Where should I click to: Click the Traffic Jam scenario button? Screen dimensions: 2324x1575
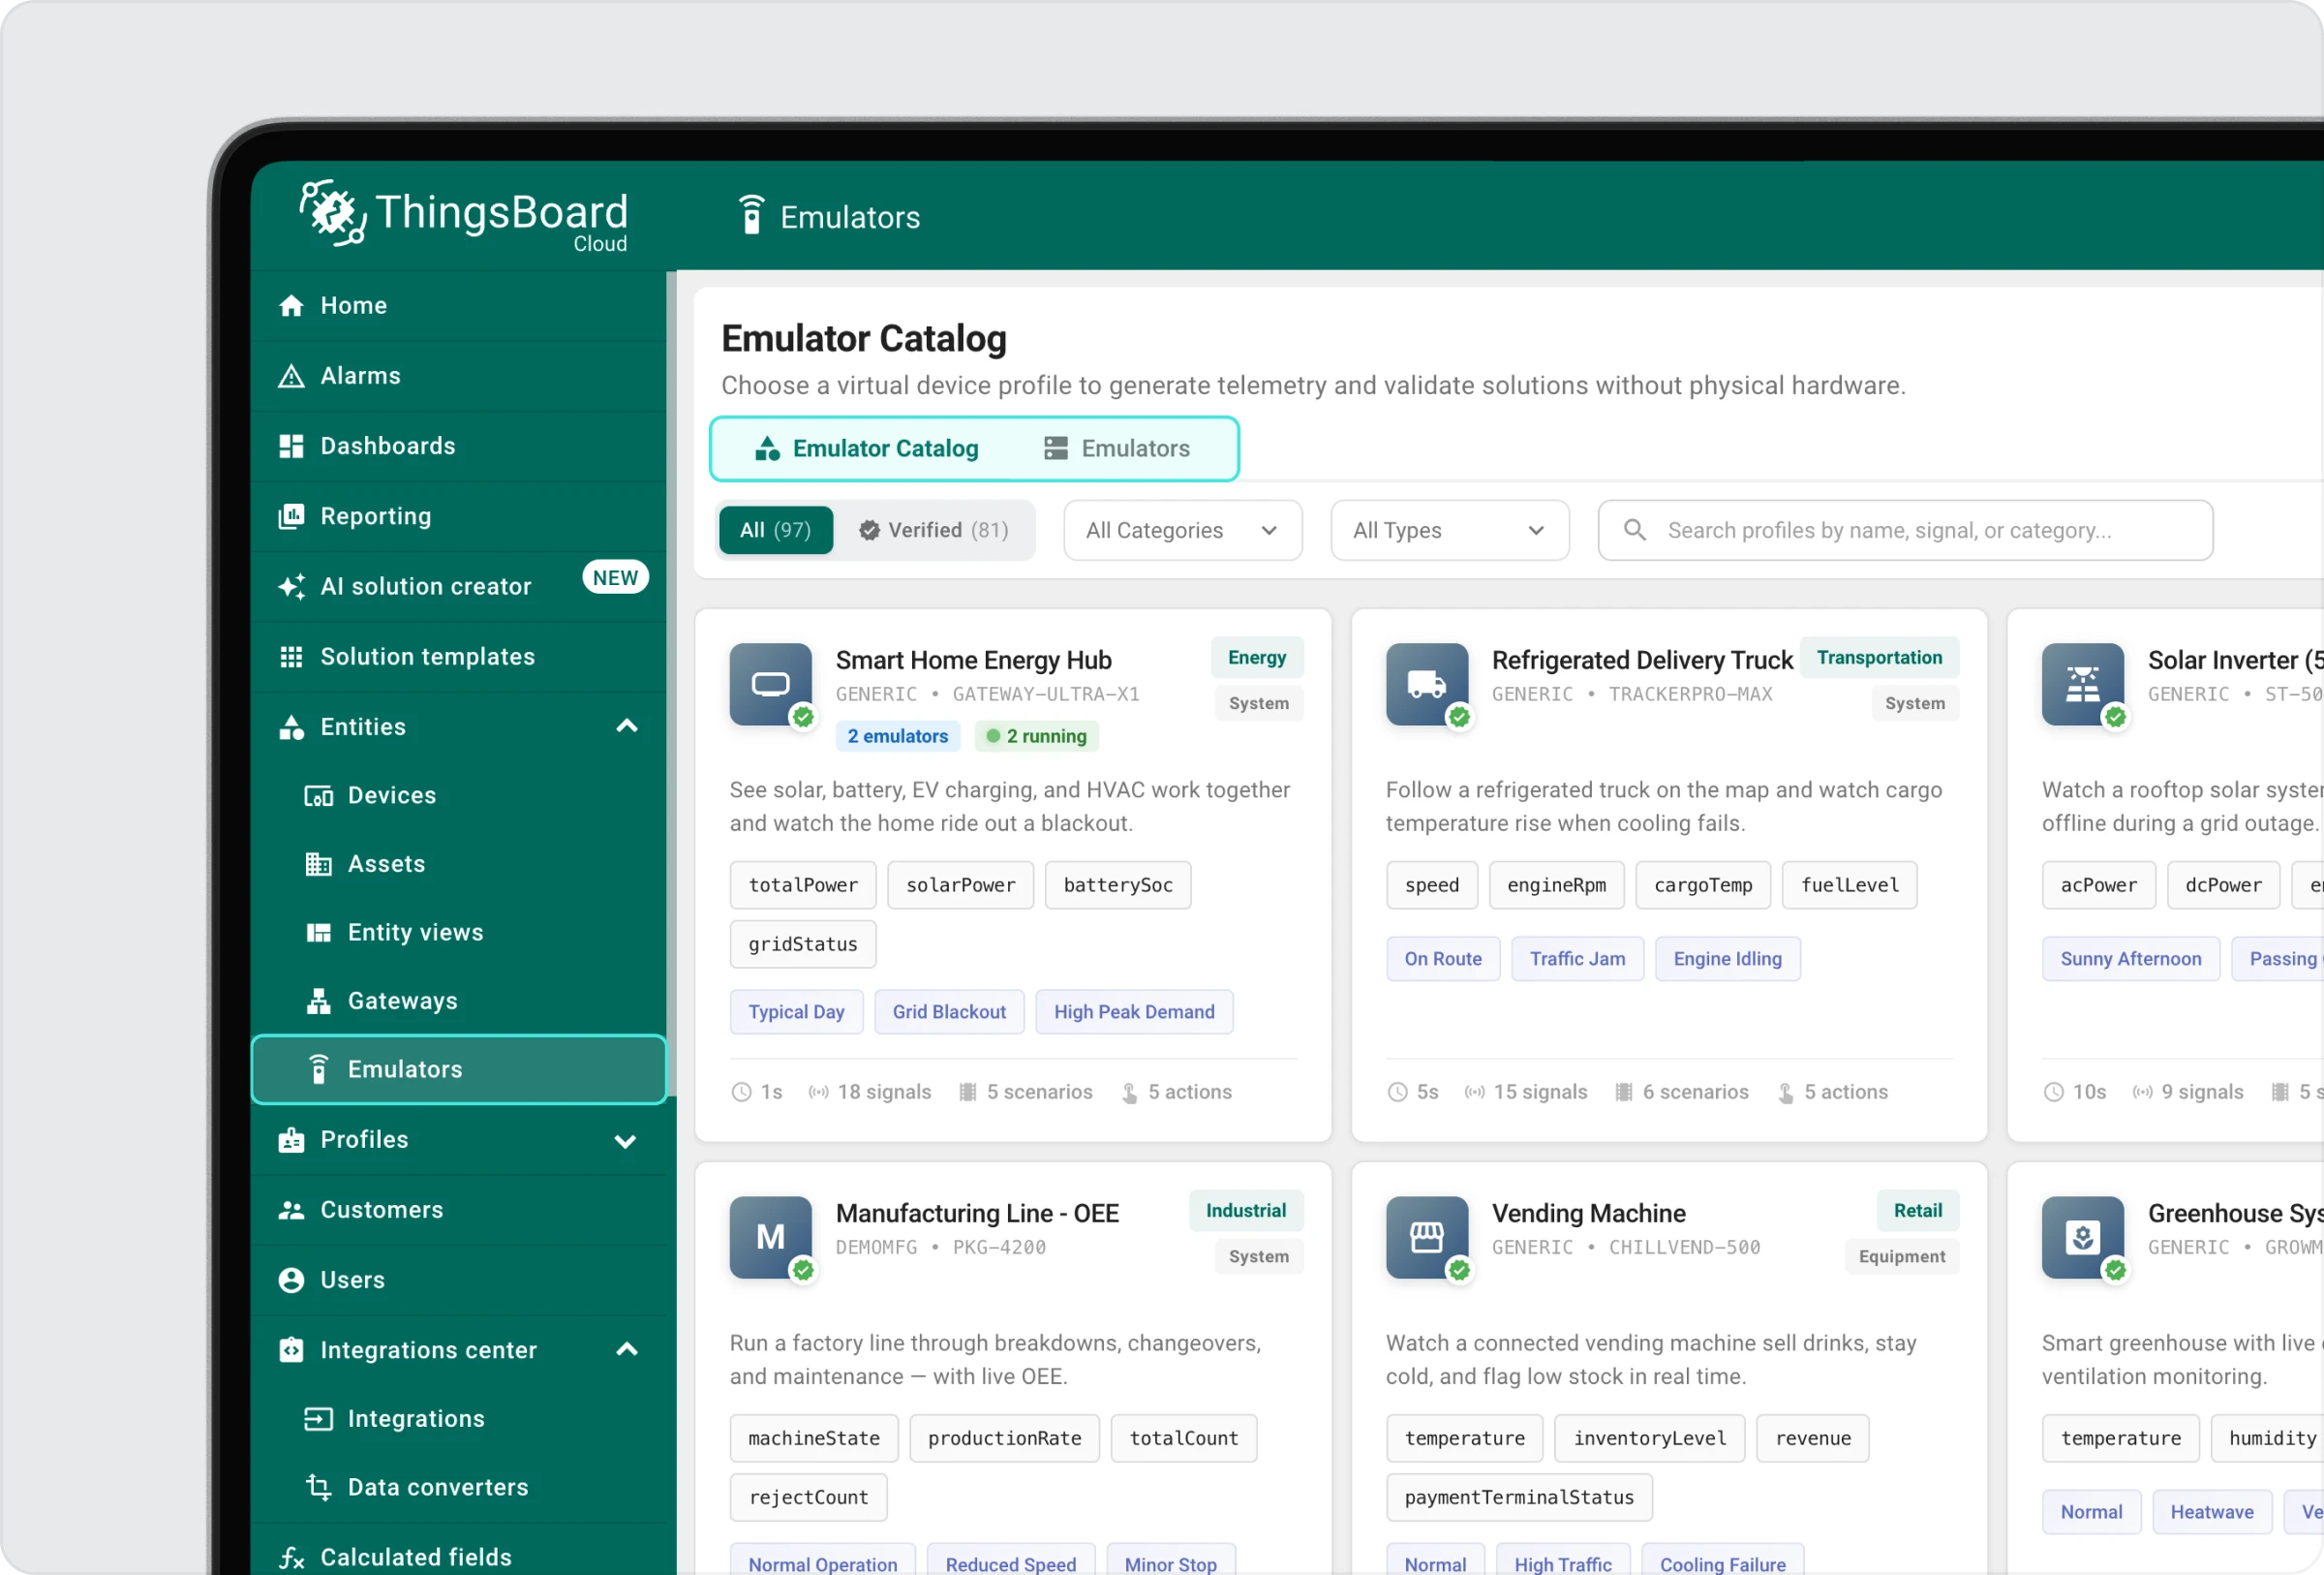click(1576, 958)
